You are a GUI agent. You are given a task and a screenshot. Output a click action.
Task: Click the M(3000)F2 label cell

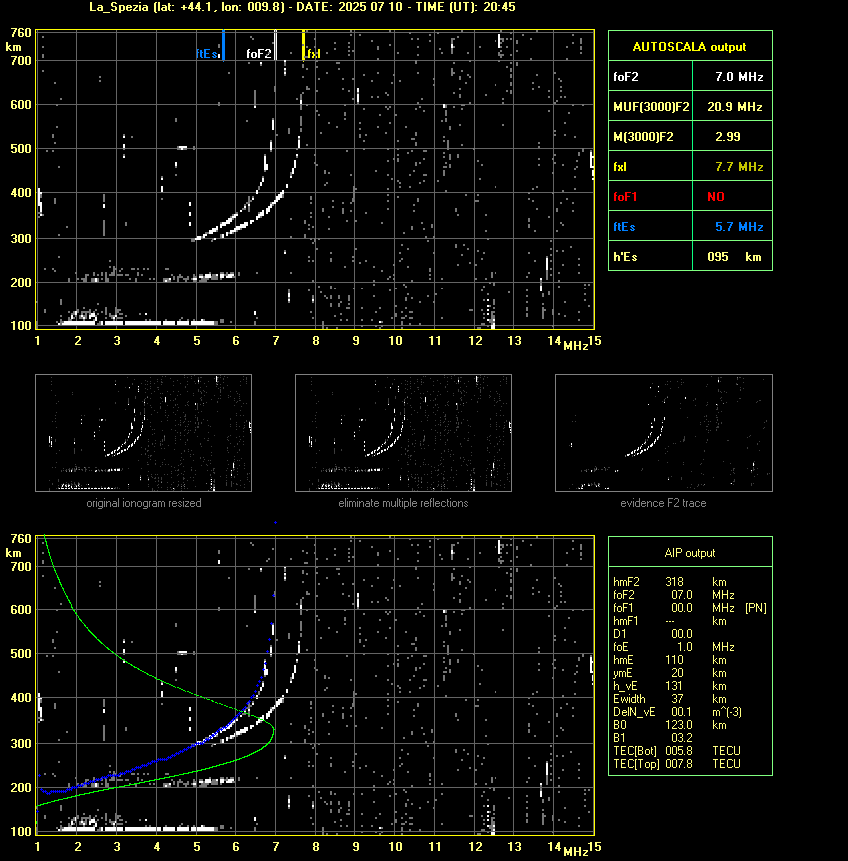click(650, 136)
